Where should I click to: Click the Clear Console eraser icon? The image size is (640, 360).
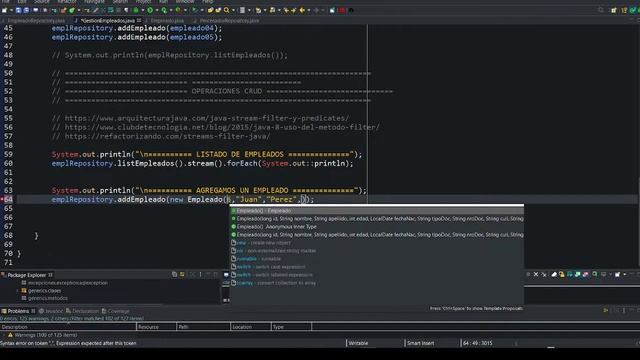554,275
